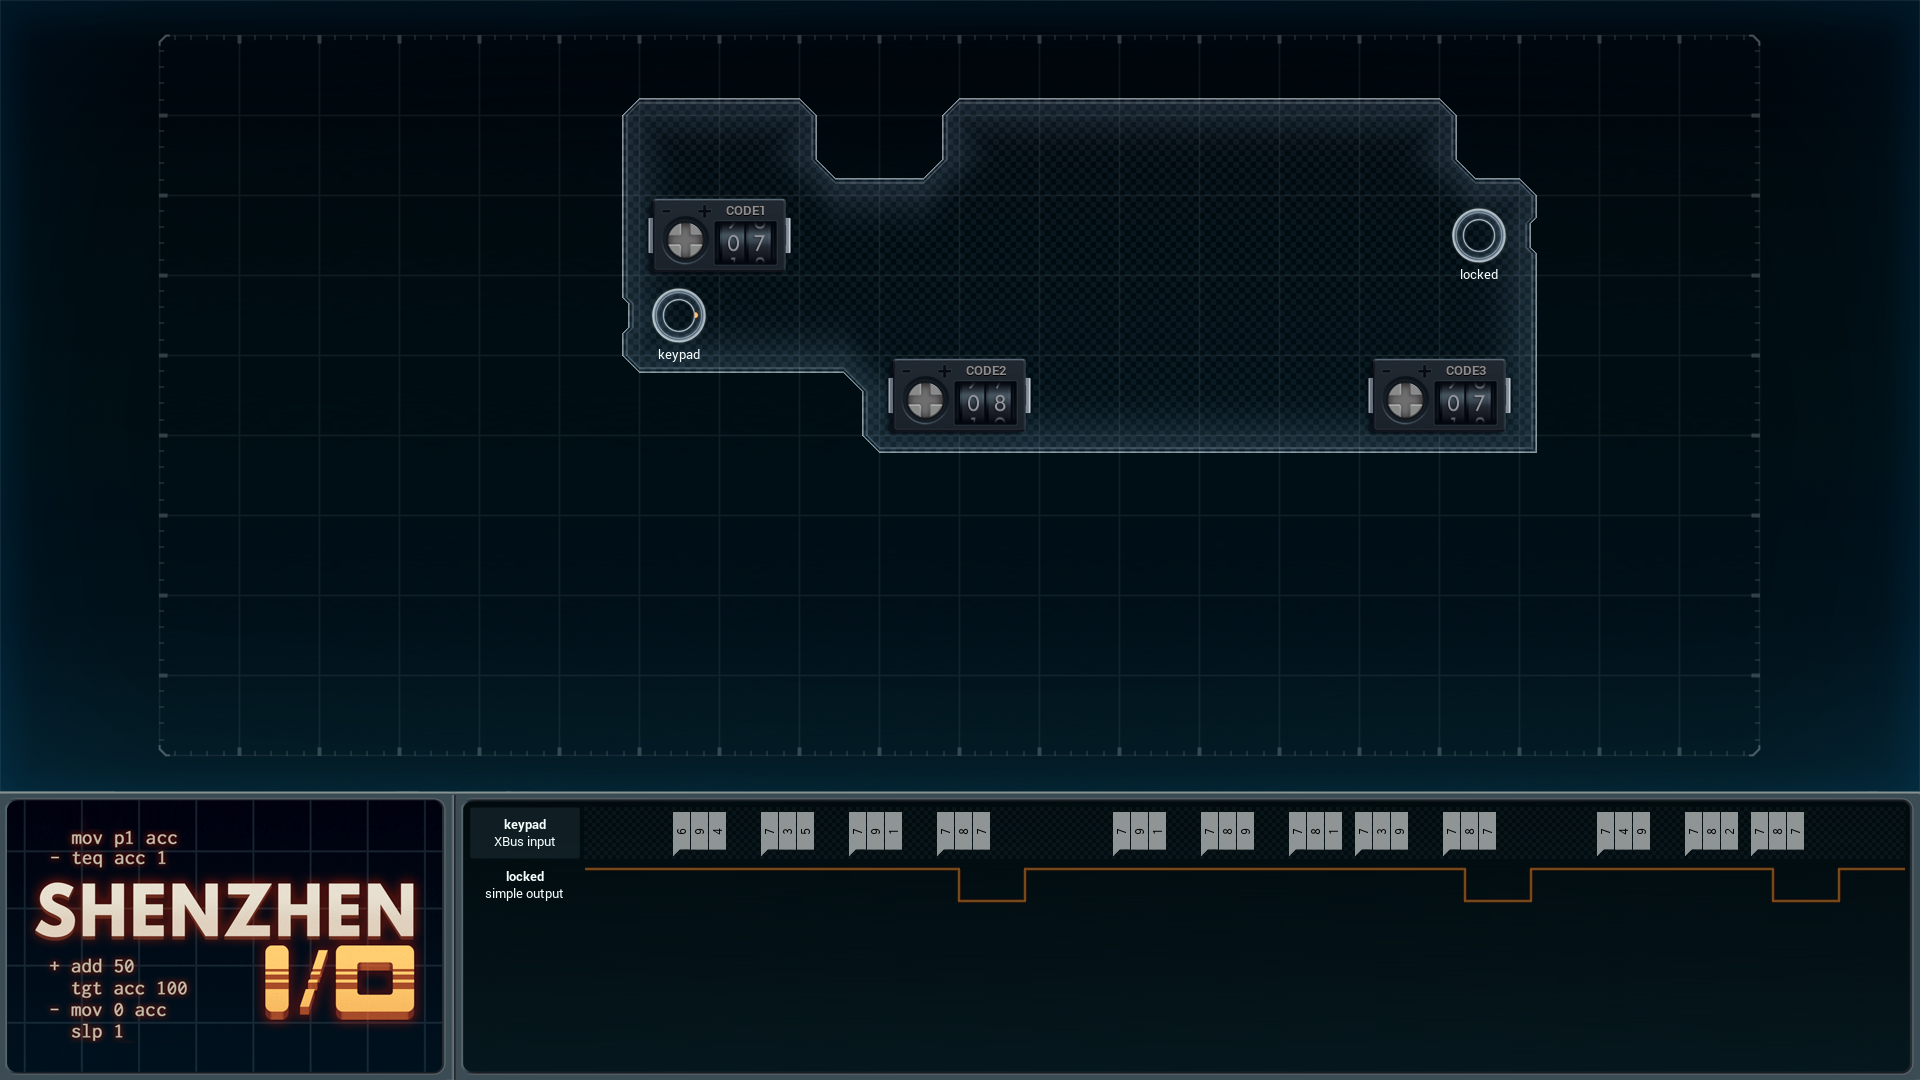
Task: Click the CODE3 minus button
Action: pos(1387,371)
